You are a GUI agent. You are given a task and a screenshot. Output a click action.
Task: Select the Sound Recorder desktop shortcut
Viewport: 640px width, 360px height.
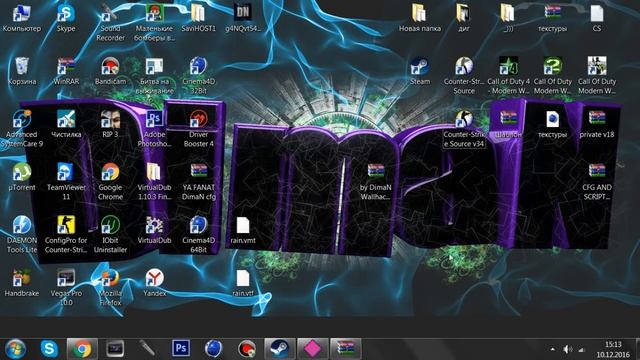(110, 23)
